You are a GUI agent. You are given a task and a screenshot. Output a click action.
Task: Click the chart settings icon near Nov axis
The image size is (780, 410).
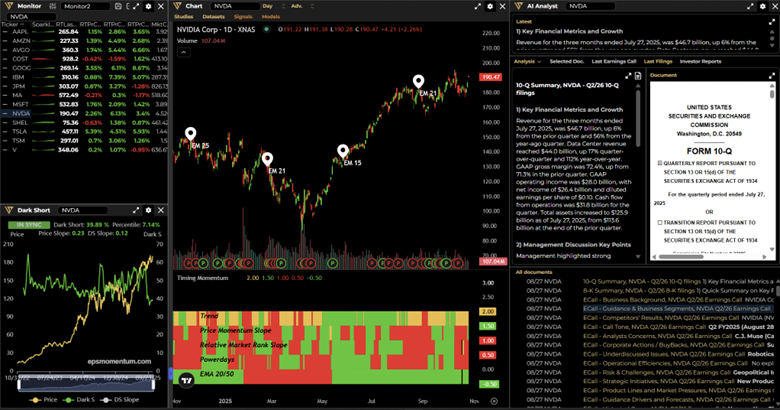pos(494,401)
